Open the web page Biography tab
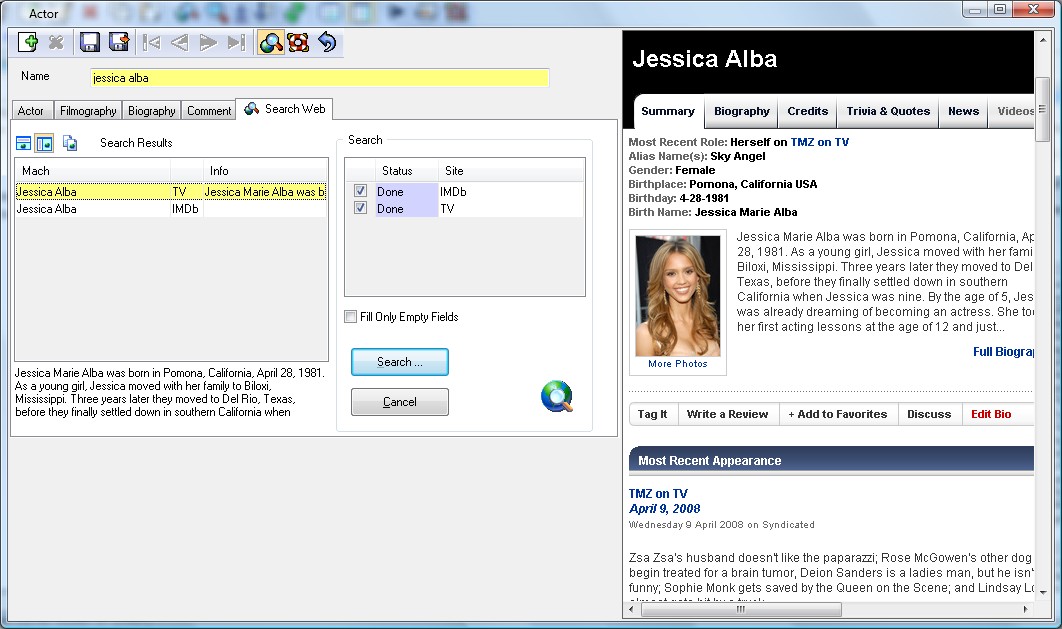 pyautogui.click(x=742, y=111)
